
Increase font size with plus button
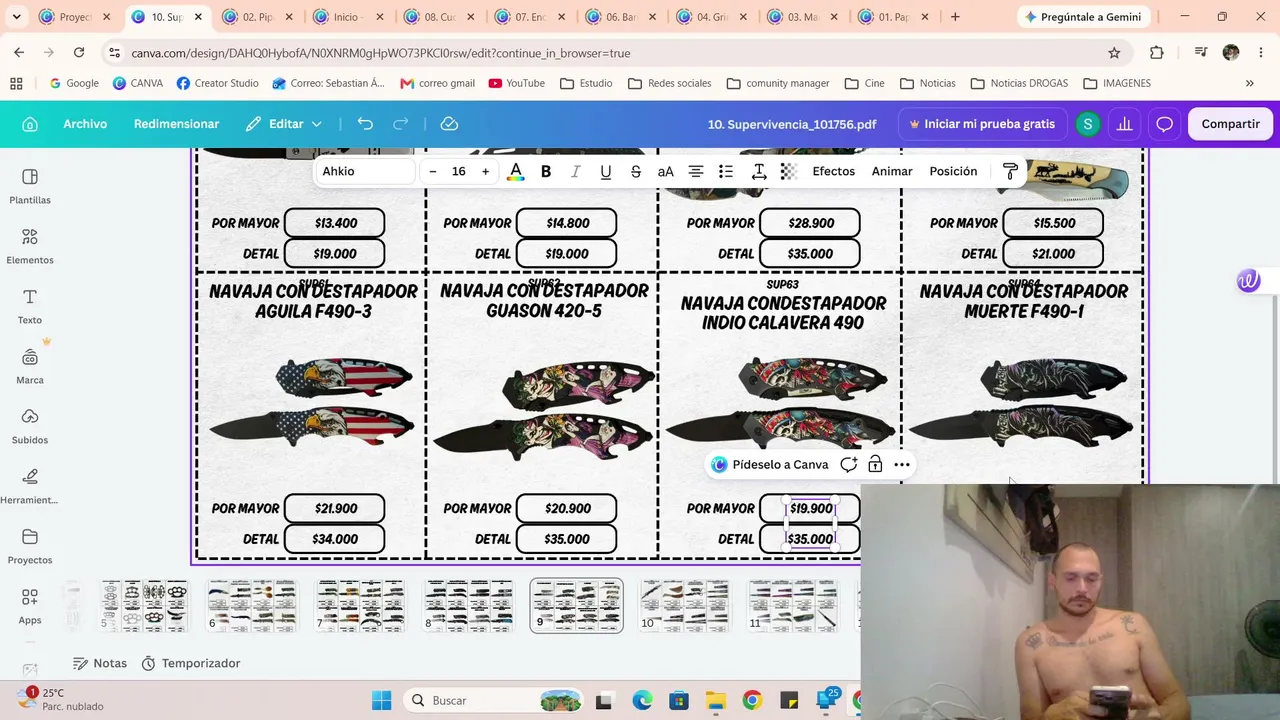[485, 172]
